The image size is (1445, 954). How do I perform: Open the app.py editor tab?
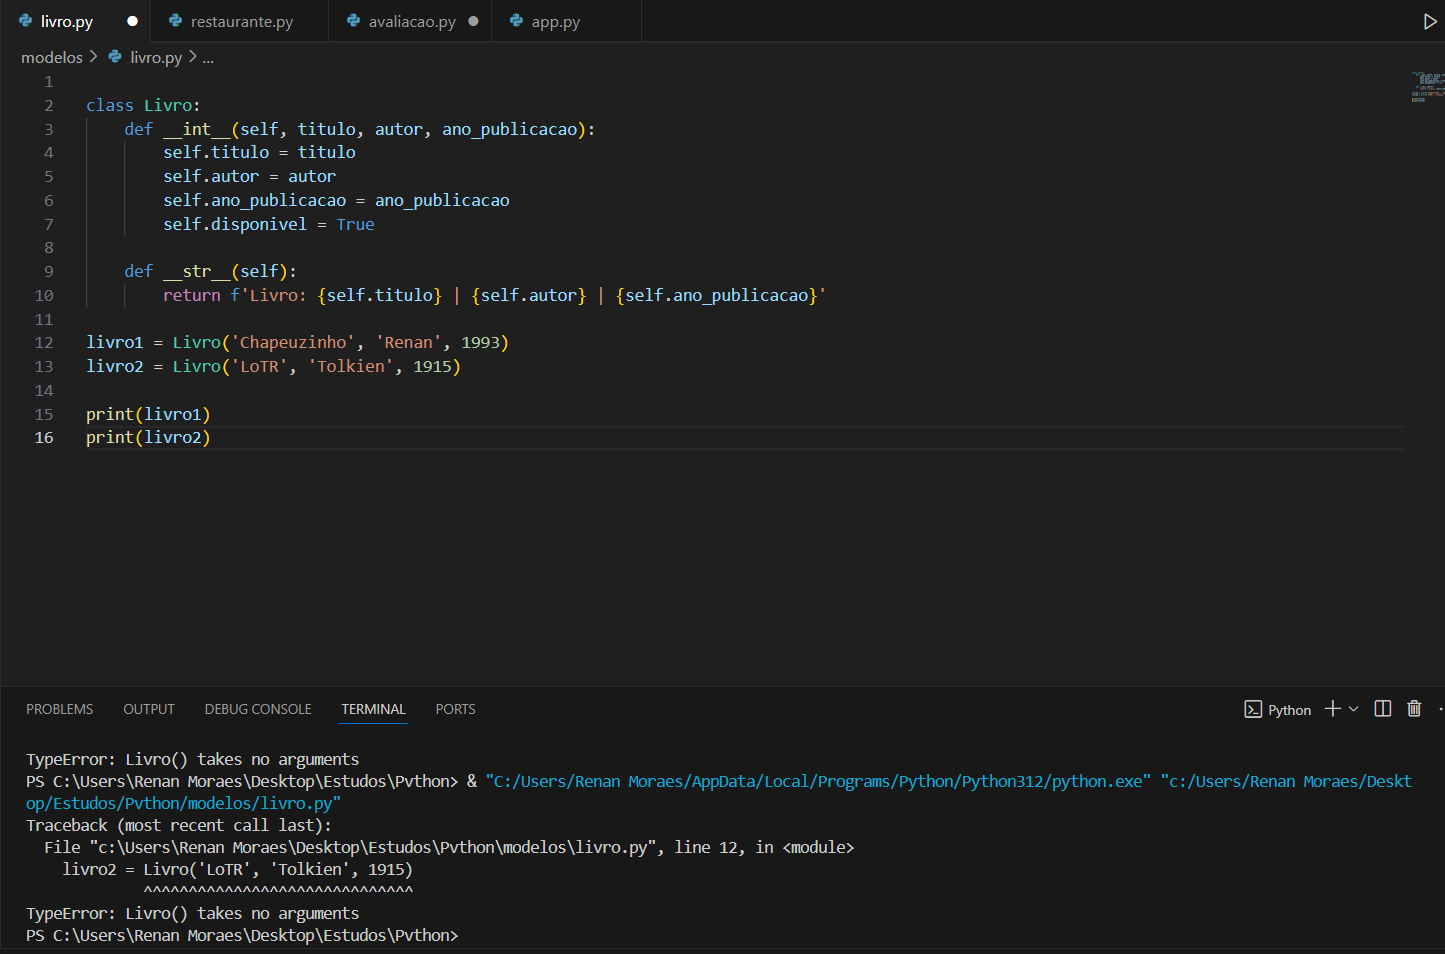566,21
